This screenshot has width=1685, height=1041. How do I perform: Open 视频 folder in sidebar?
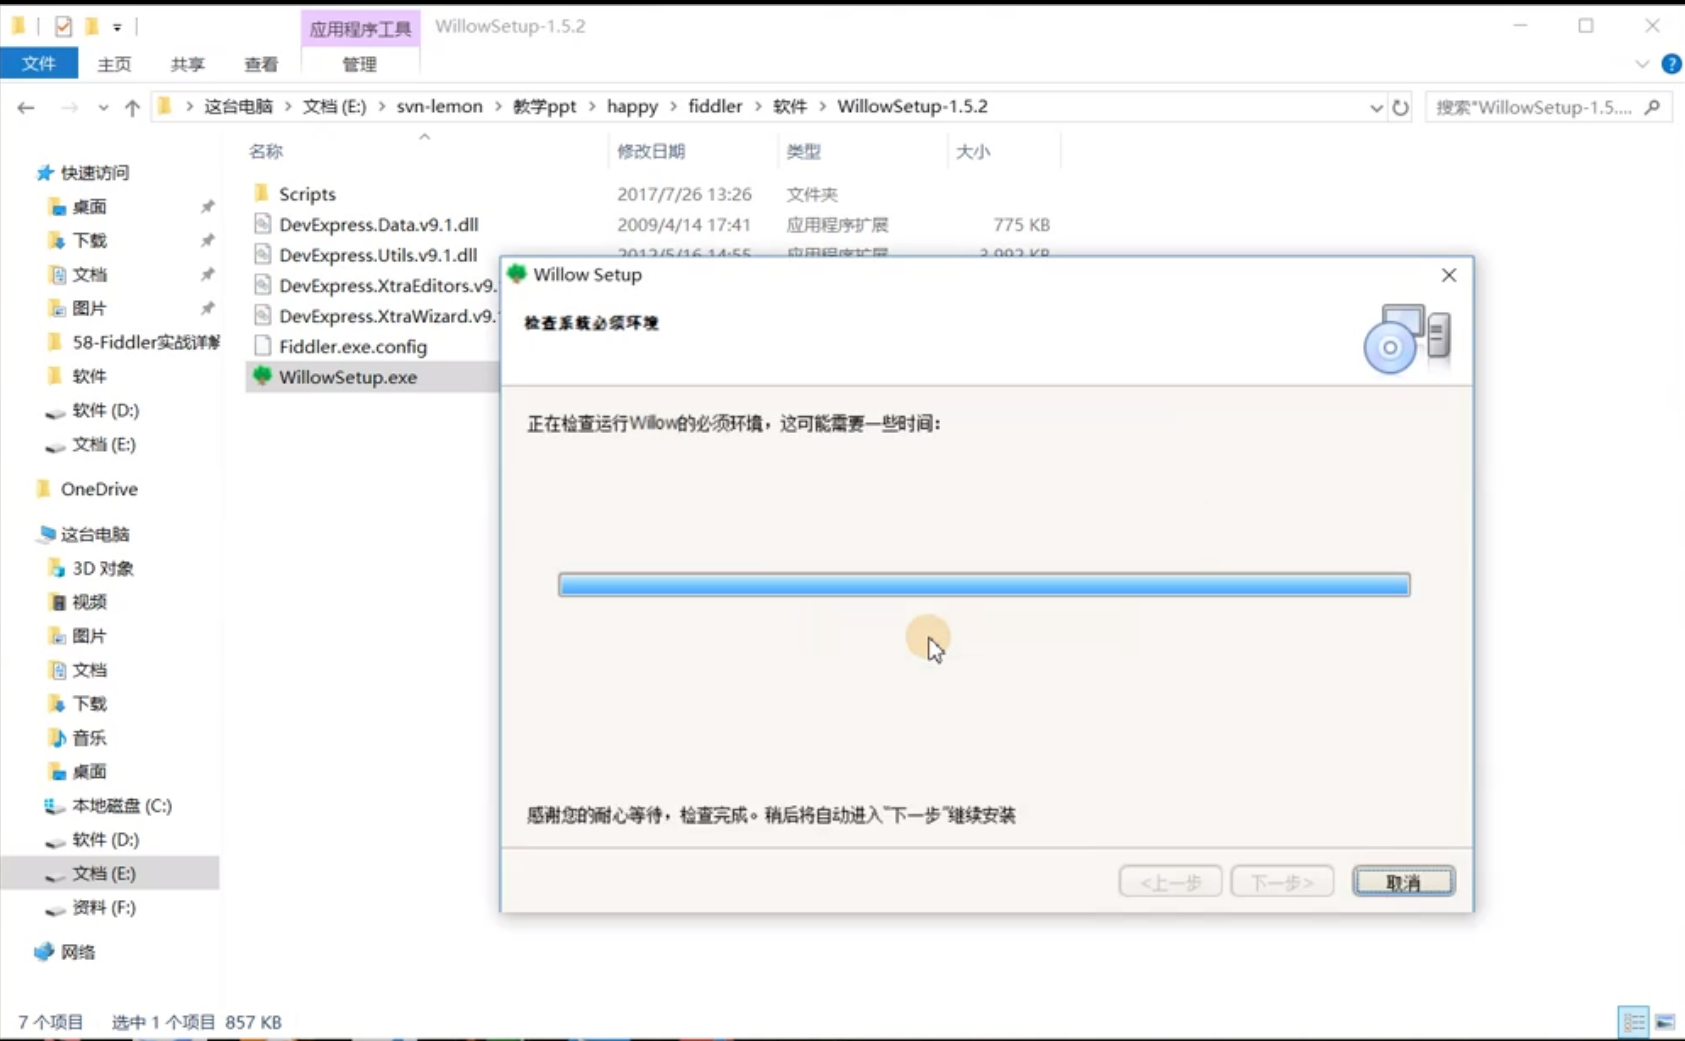click(x=89, y=602)
